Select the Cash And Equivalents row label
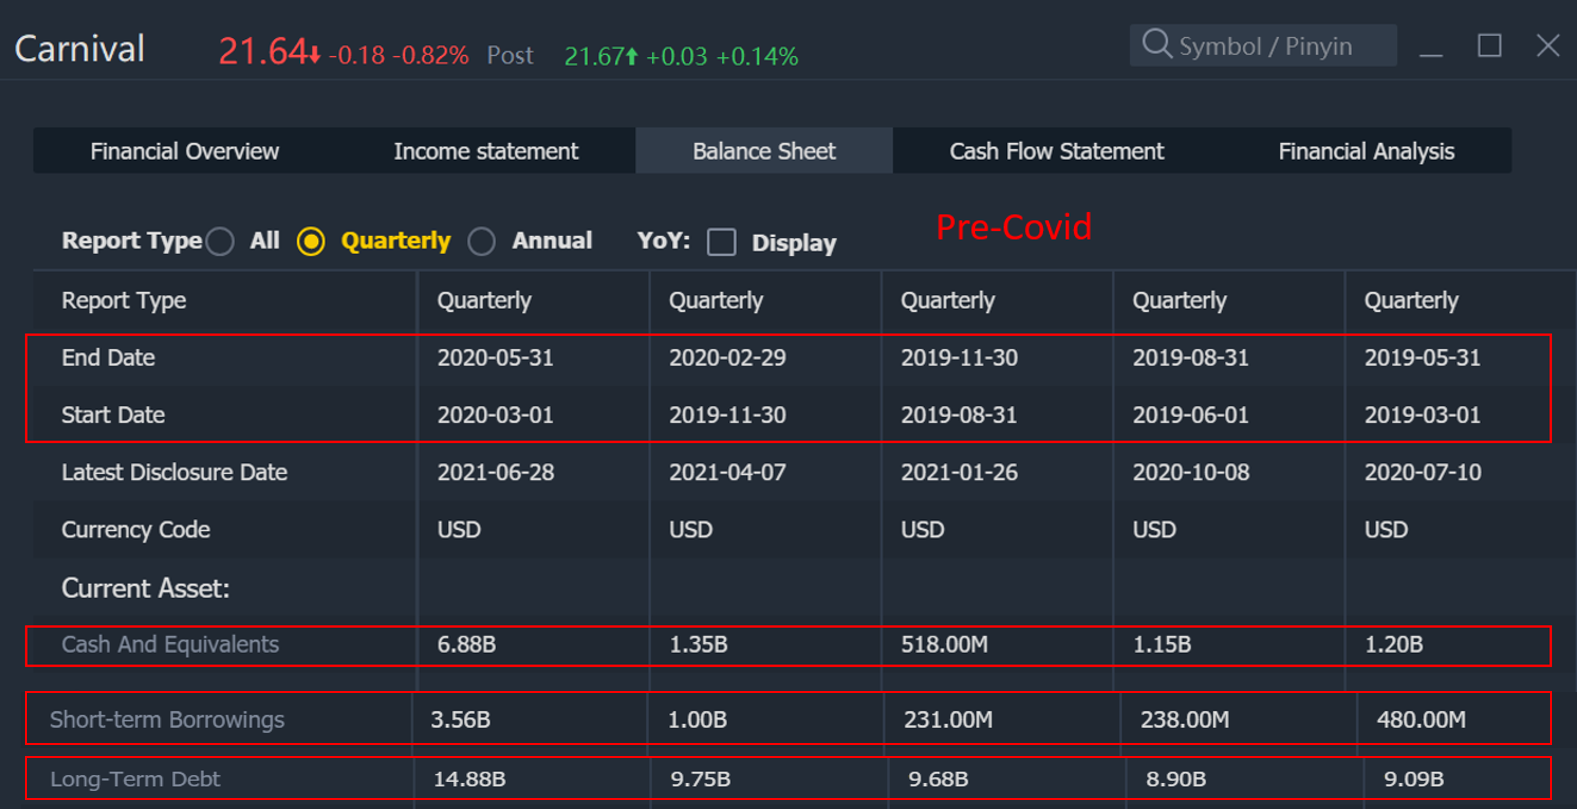 pyautogui.click(x=170, y=645)
